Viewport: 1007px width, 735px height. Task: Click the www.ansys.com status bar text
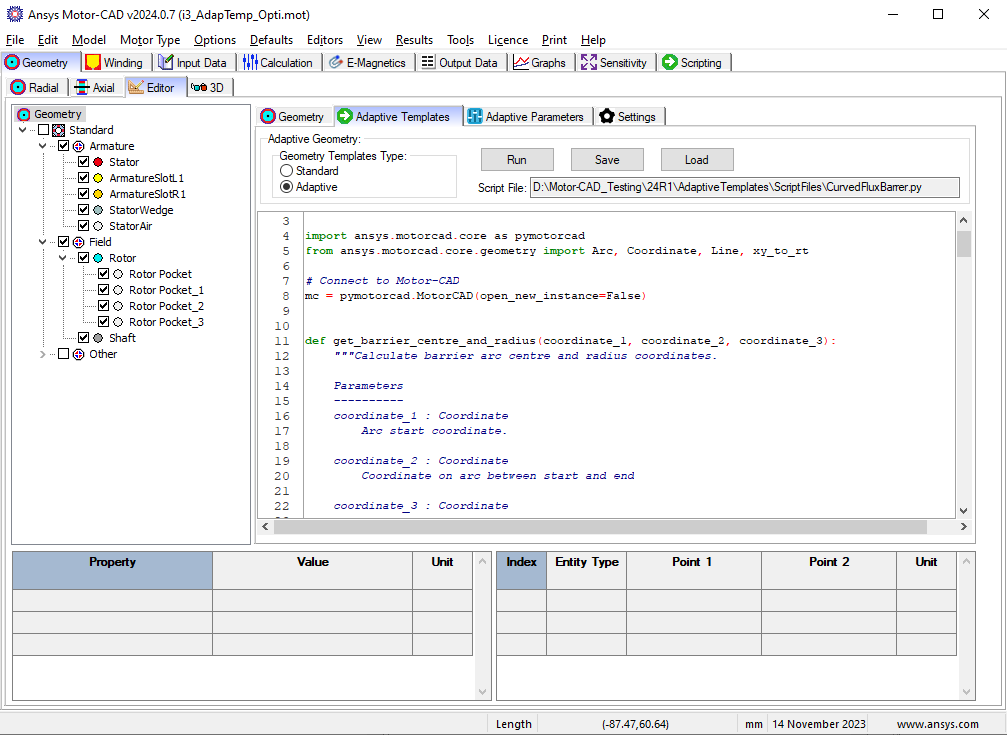tap(938, 724)
